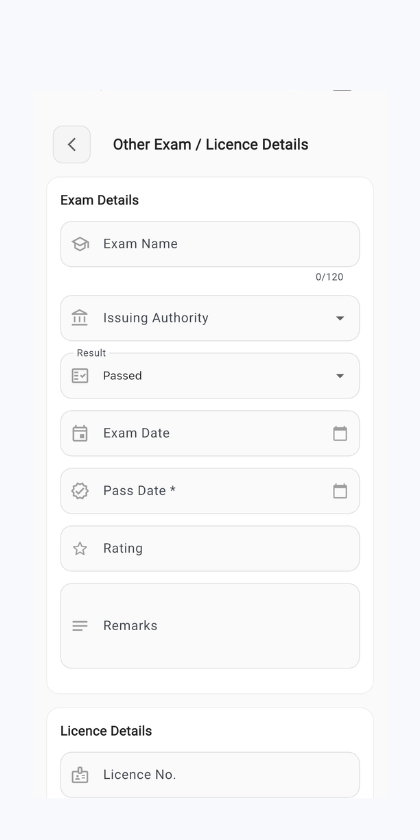Expand the Result dropdown arrow
Viewport: 420px width, 840px height.
tap(340, 376)
